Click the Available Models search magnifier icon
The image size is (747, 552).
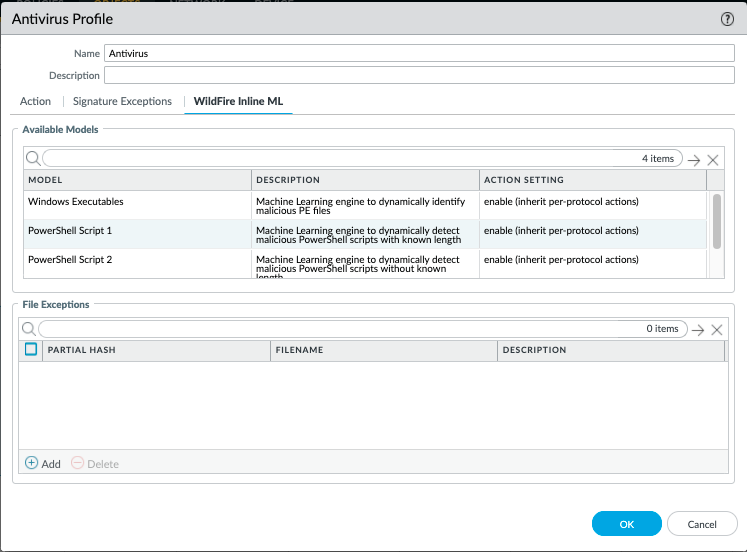(32, 158)
